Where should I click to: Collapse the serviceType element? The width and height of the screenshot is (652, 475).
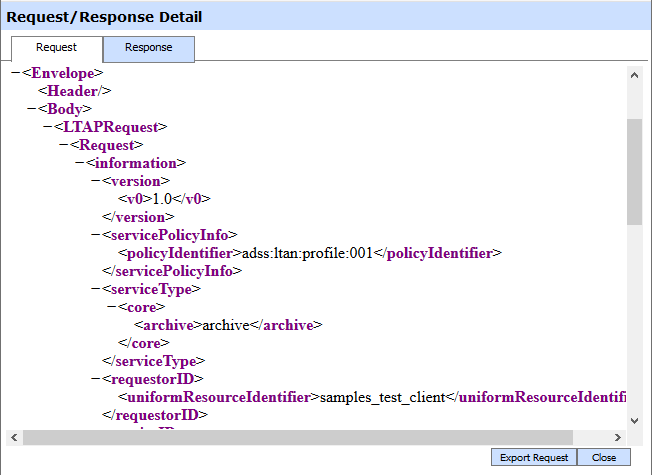[94, 289]
